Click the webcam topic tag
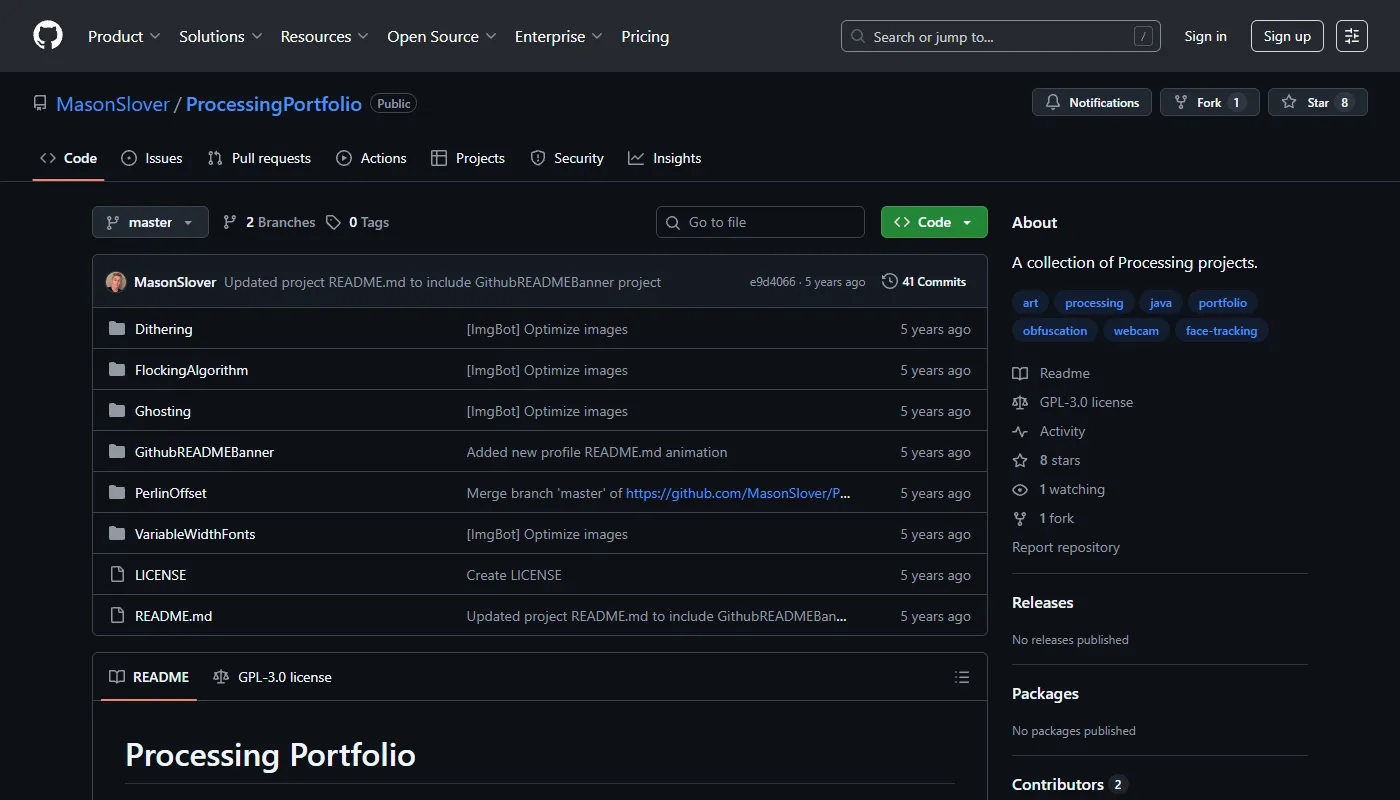This screenshot has height=800, width=1400. (1136, 331)
